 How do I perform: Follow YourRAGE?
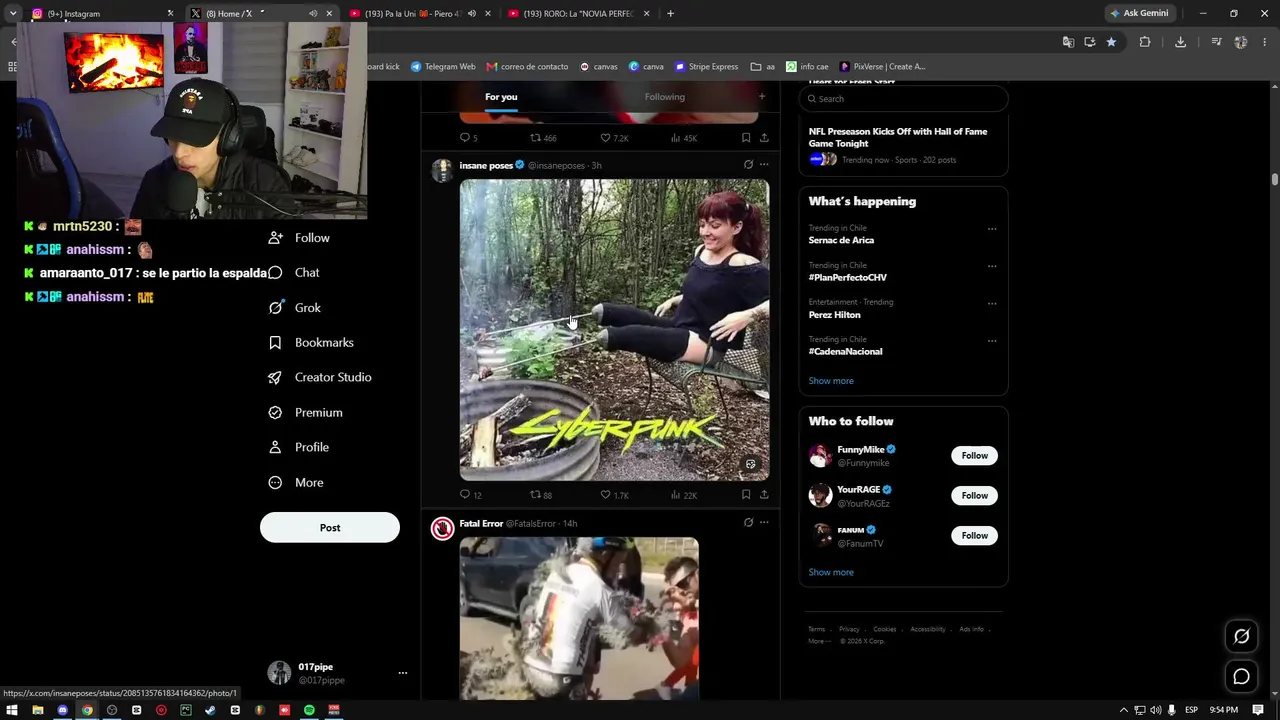(974, 496)
